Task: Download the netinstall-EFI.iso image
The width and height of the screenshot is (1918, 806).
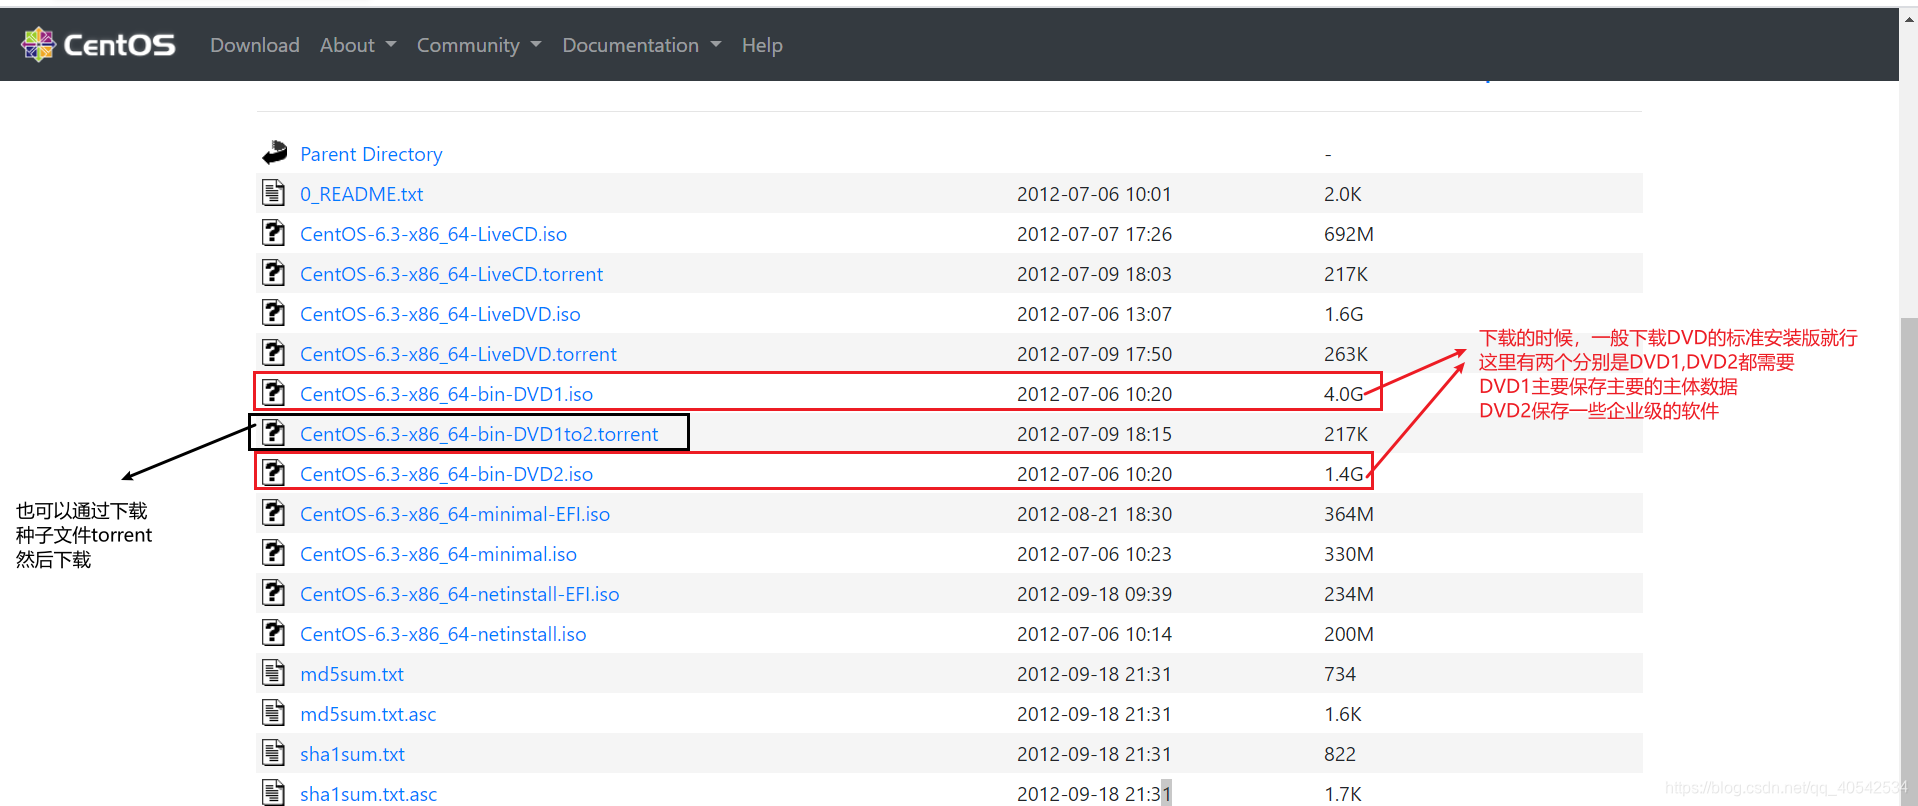Action: pyautogui.click(x=460, y=594)
